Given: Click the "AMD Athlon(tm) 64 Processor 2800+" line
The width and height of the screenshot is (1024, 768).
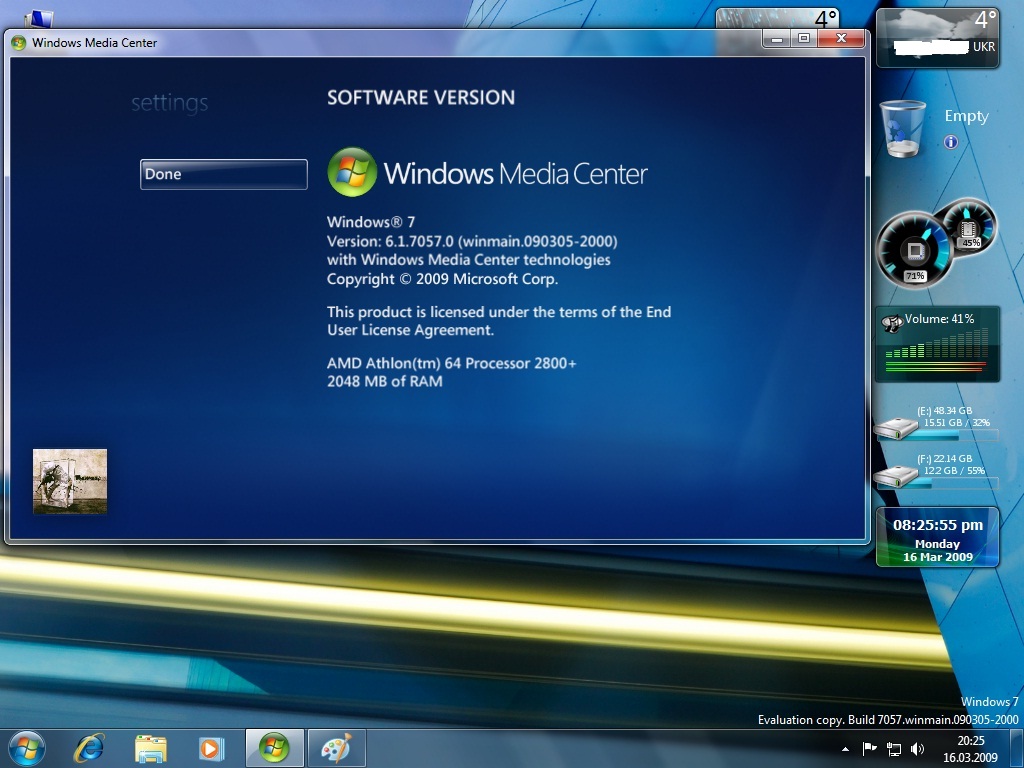Looking at the screenshot, I should [x=452, y=363].
